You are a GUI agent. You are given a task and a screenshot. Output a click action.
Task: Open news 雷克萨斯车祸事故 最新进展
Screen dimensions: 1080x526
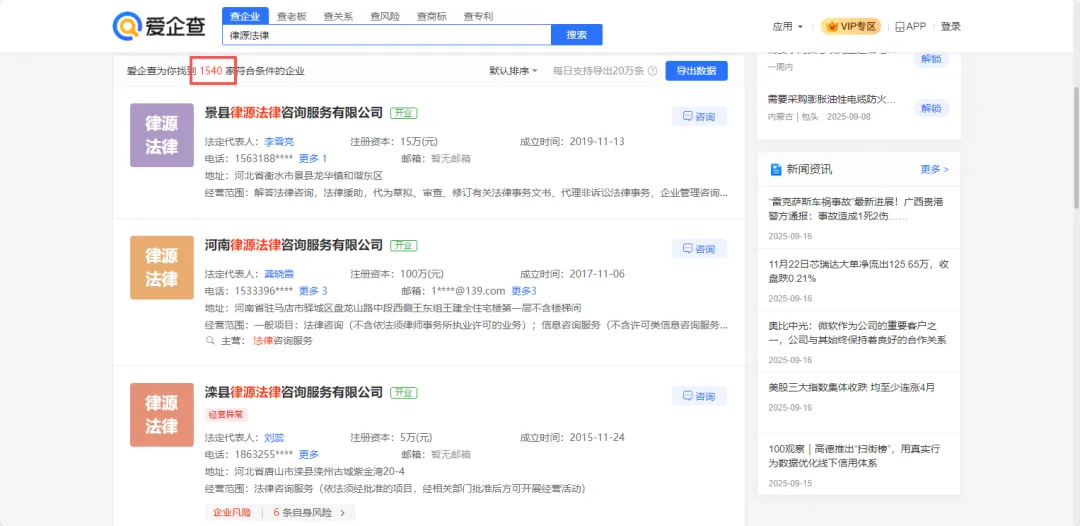tap(855, 209)
